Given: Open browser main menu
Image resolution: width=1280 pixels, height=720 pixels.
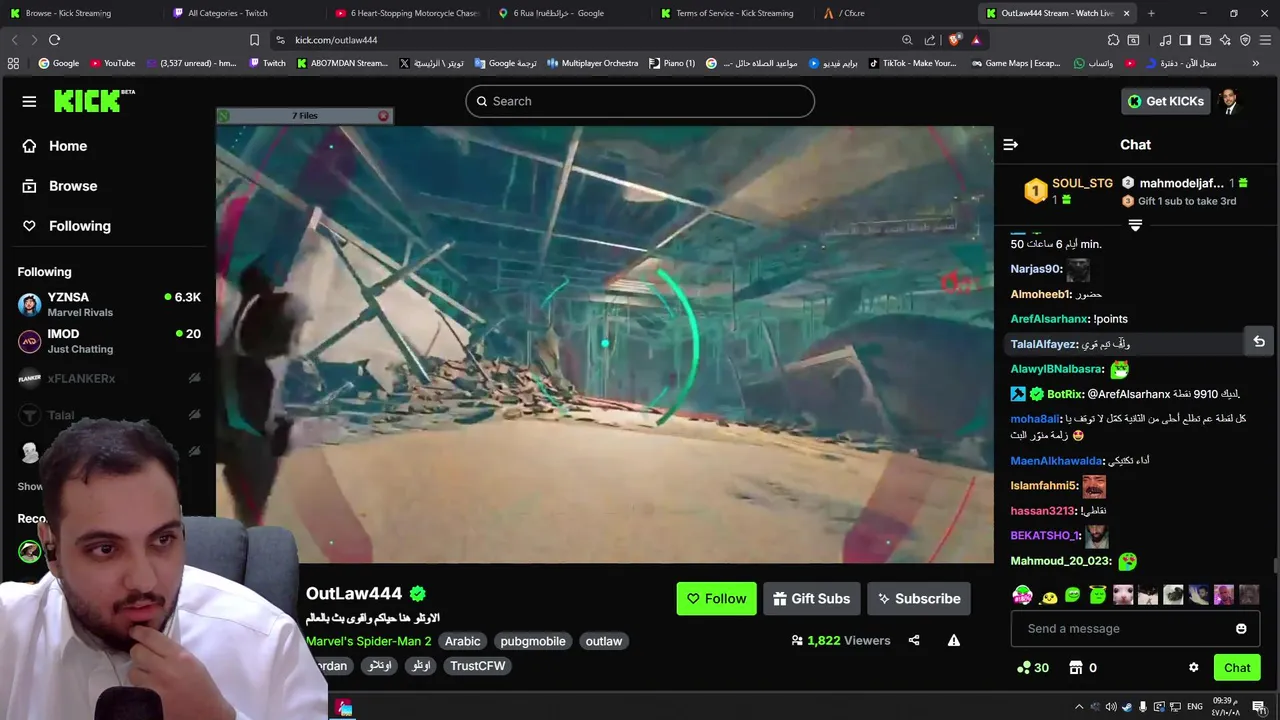Looking at the screenshot, I should 1265,40.
